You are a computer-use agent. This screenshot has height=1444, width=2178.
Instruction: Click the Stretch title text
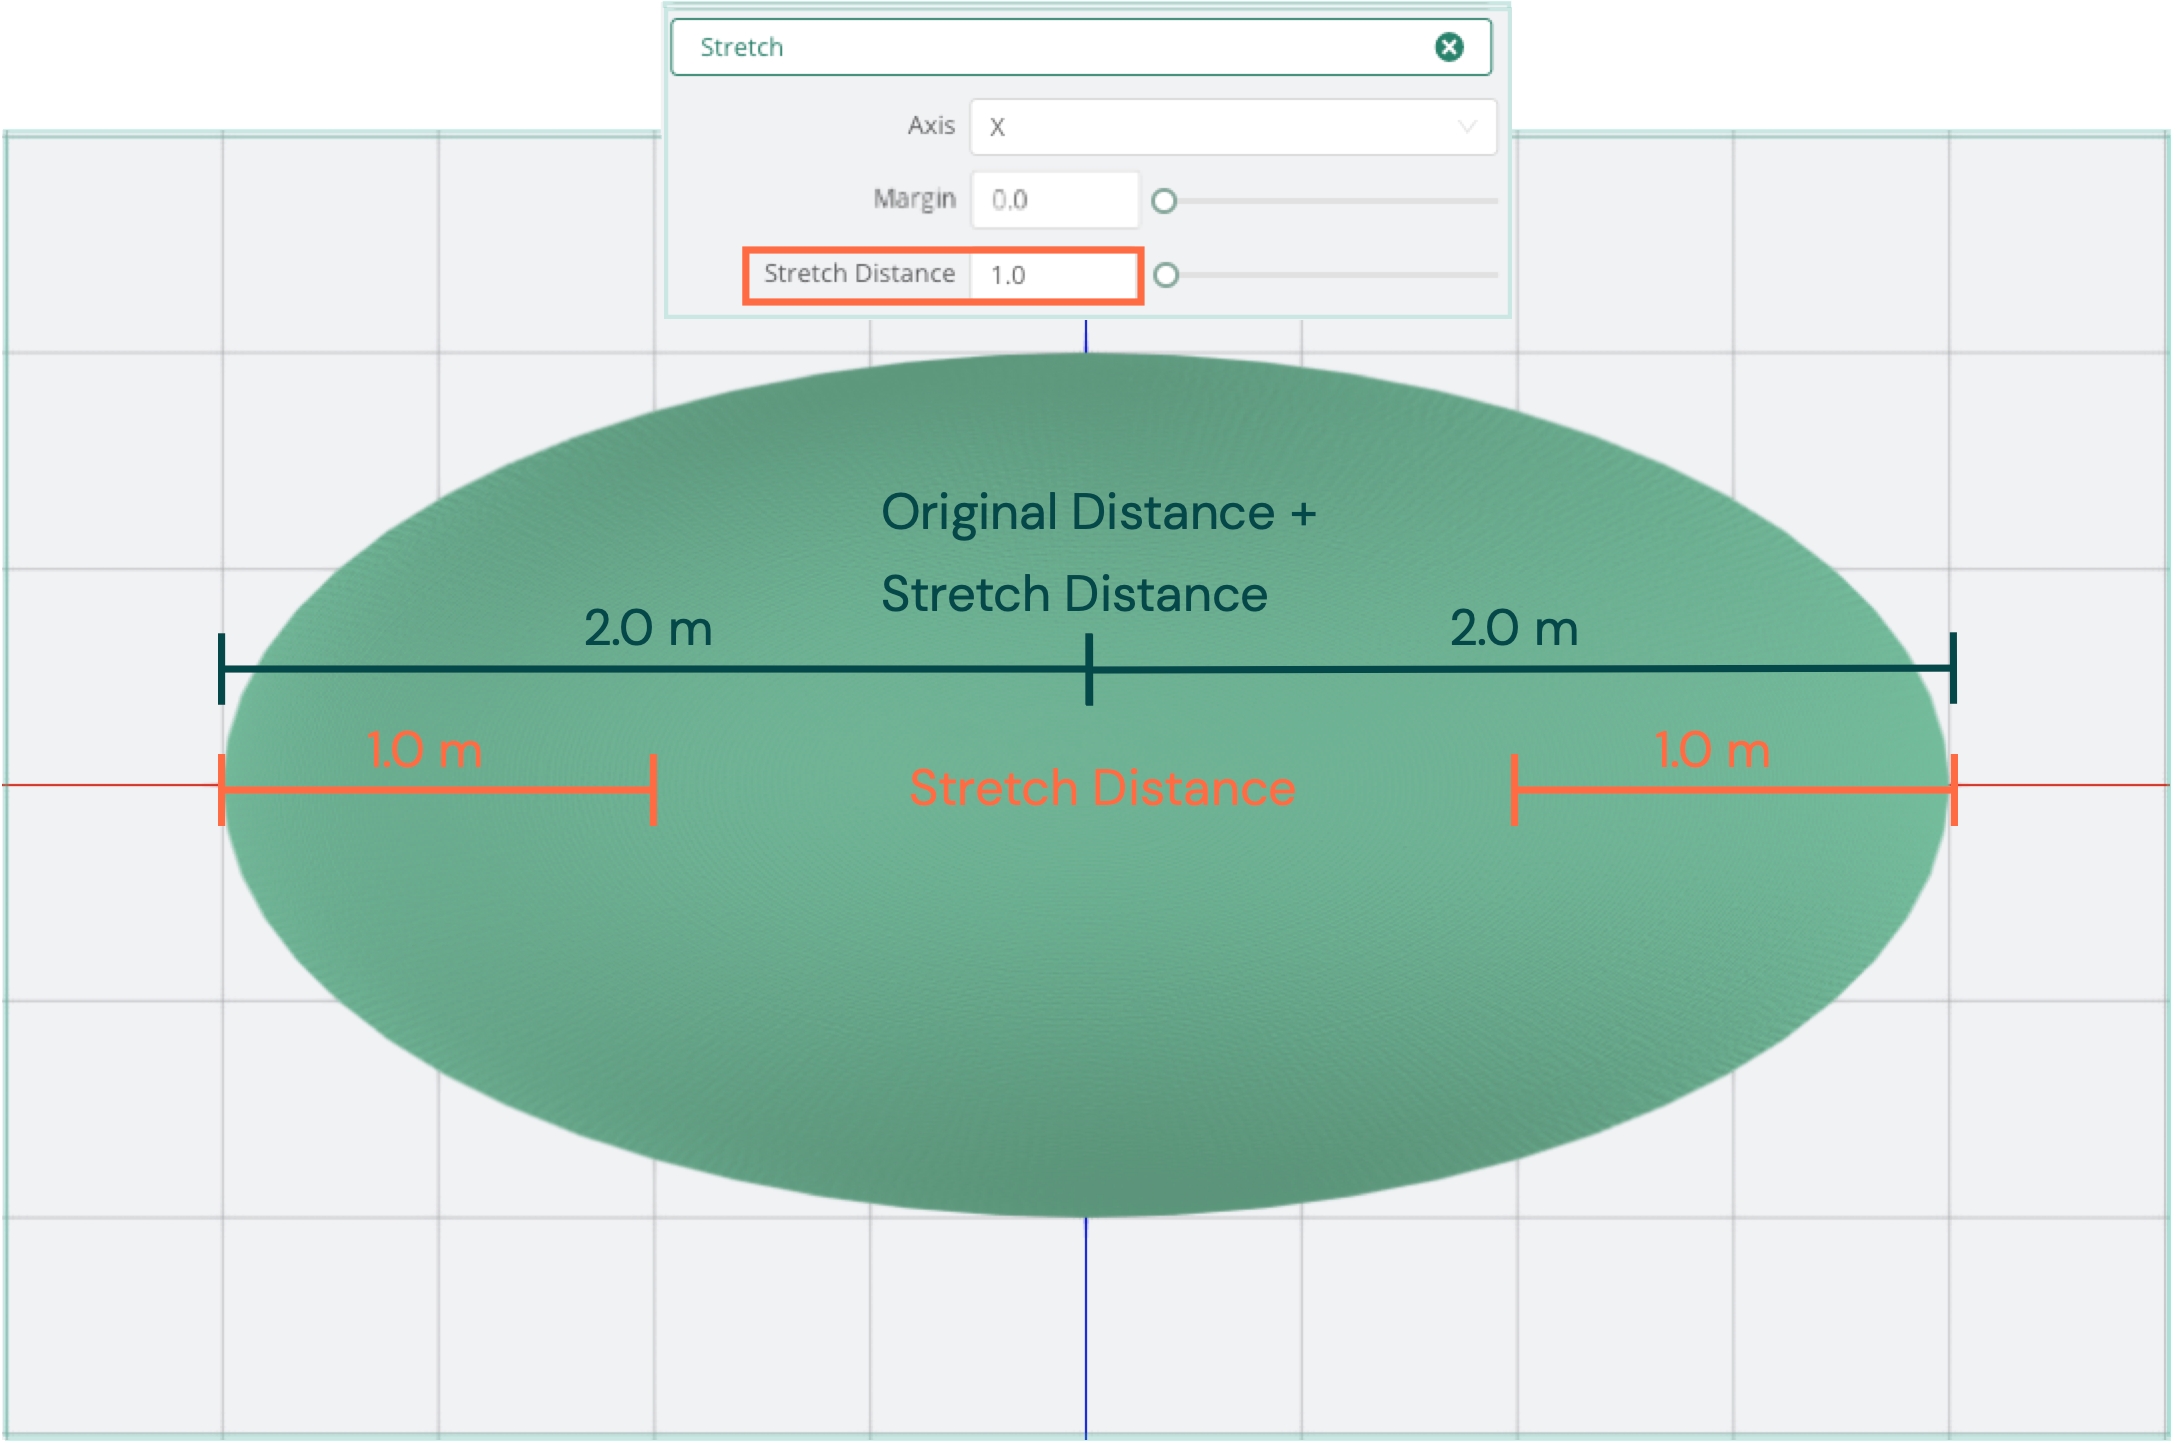pos(741,47)
